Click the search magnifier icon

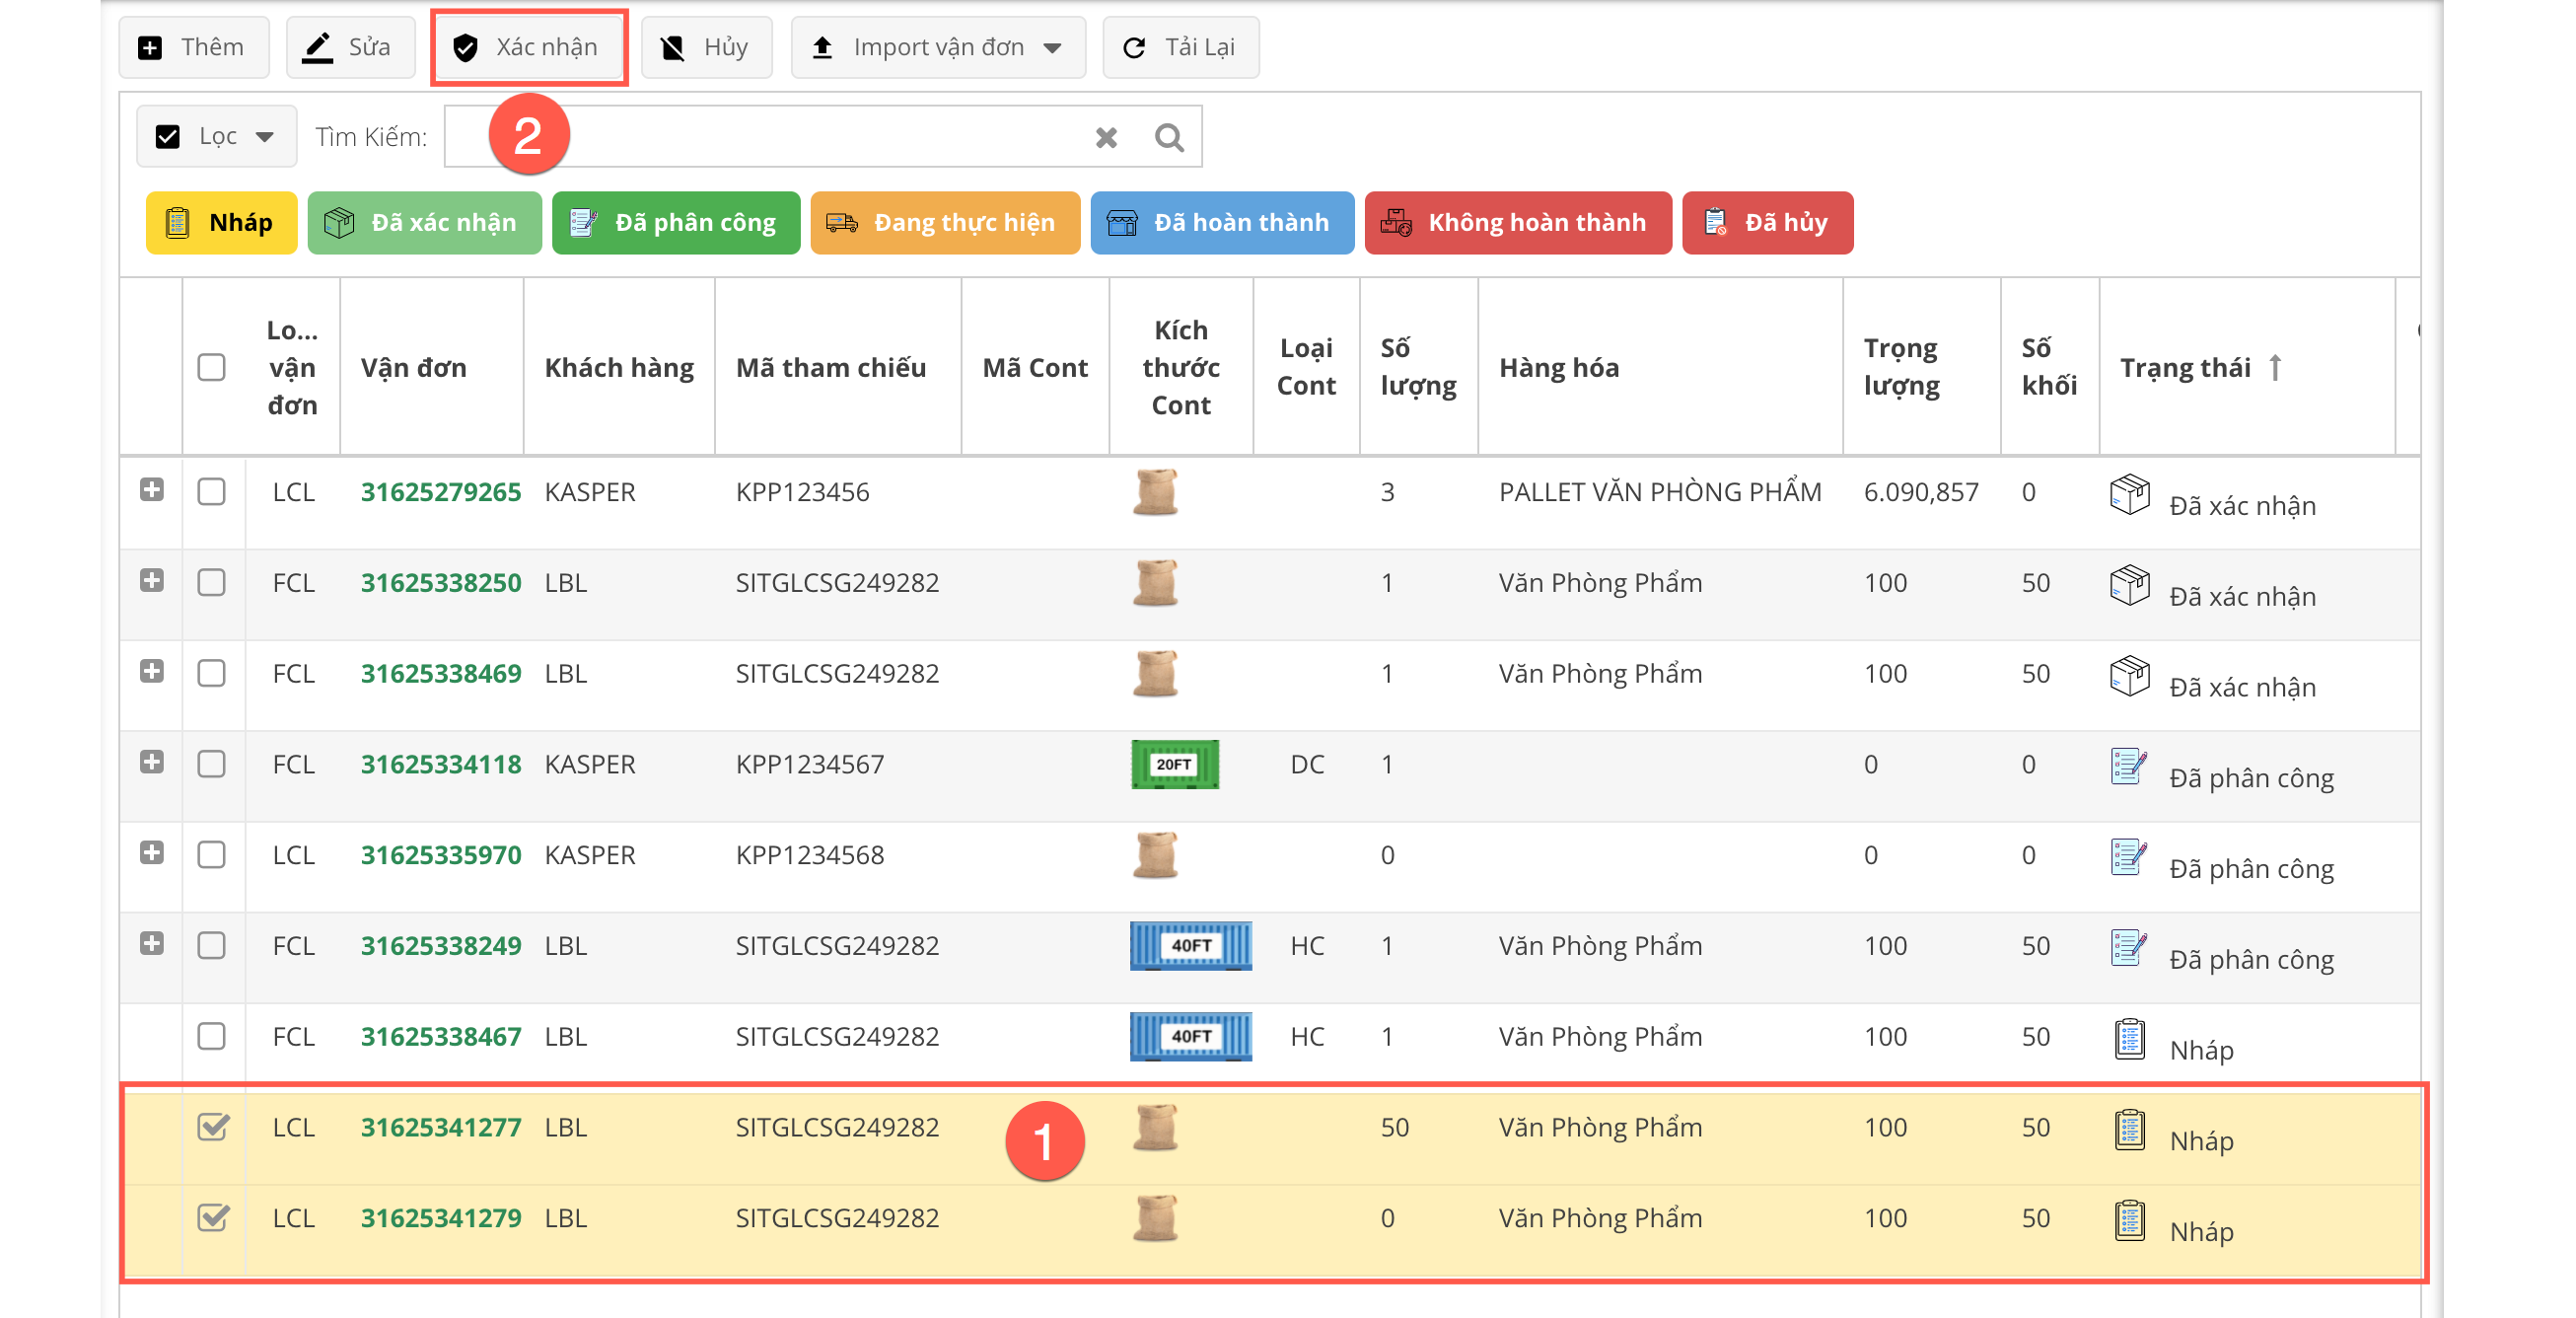click(1168, 137)
